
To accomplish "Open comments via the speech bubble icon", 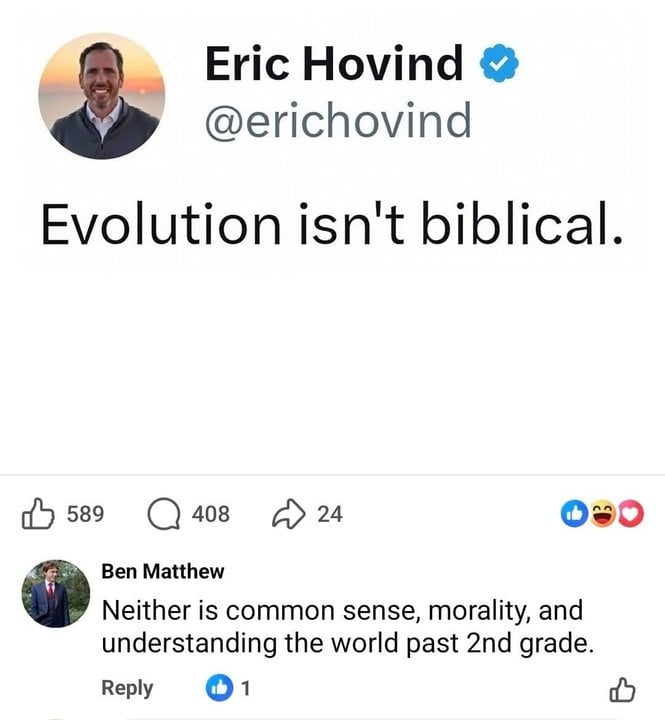I will pyautogui.click(x=164, y=514).
